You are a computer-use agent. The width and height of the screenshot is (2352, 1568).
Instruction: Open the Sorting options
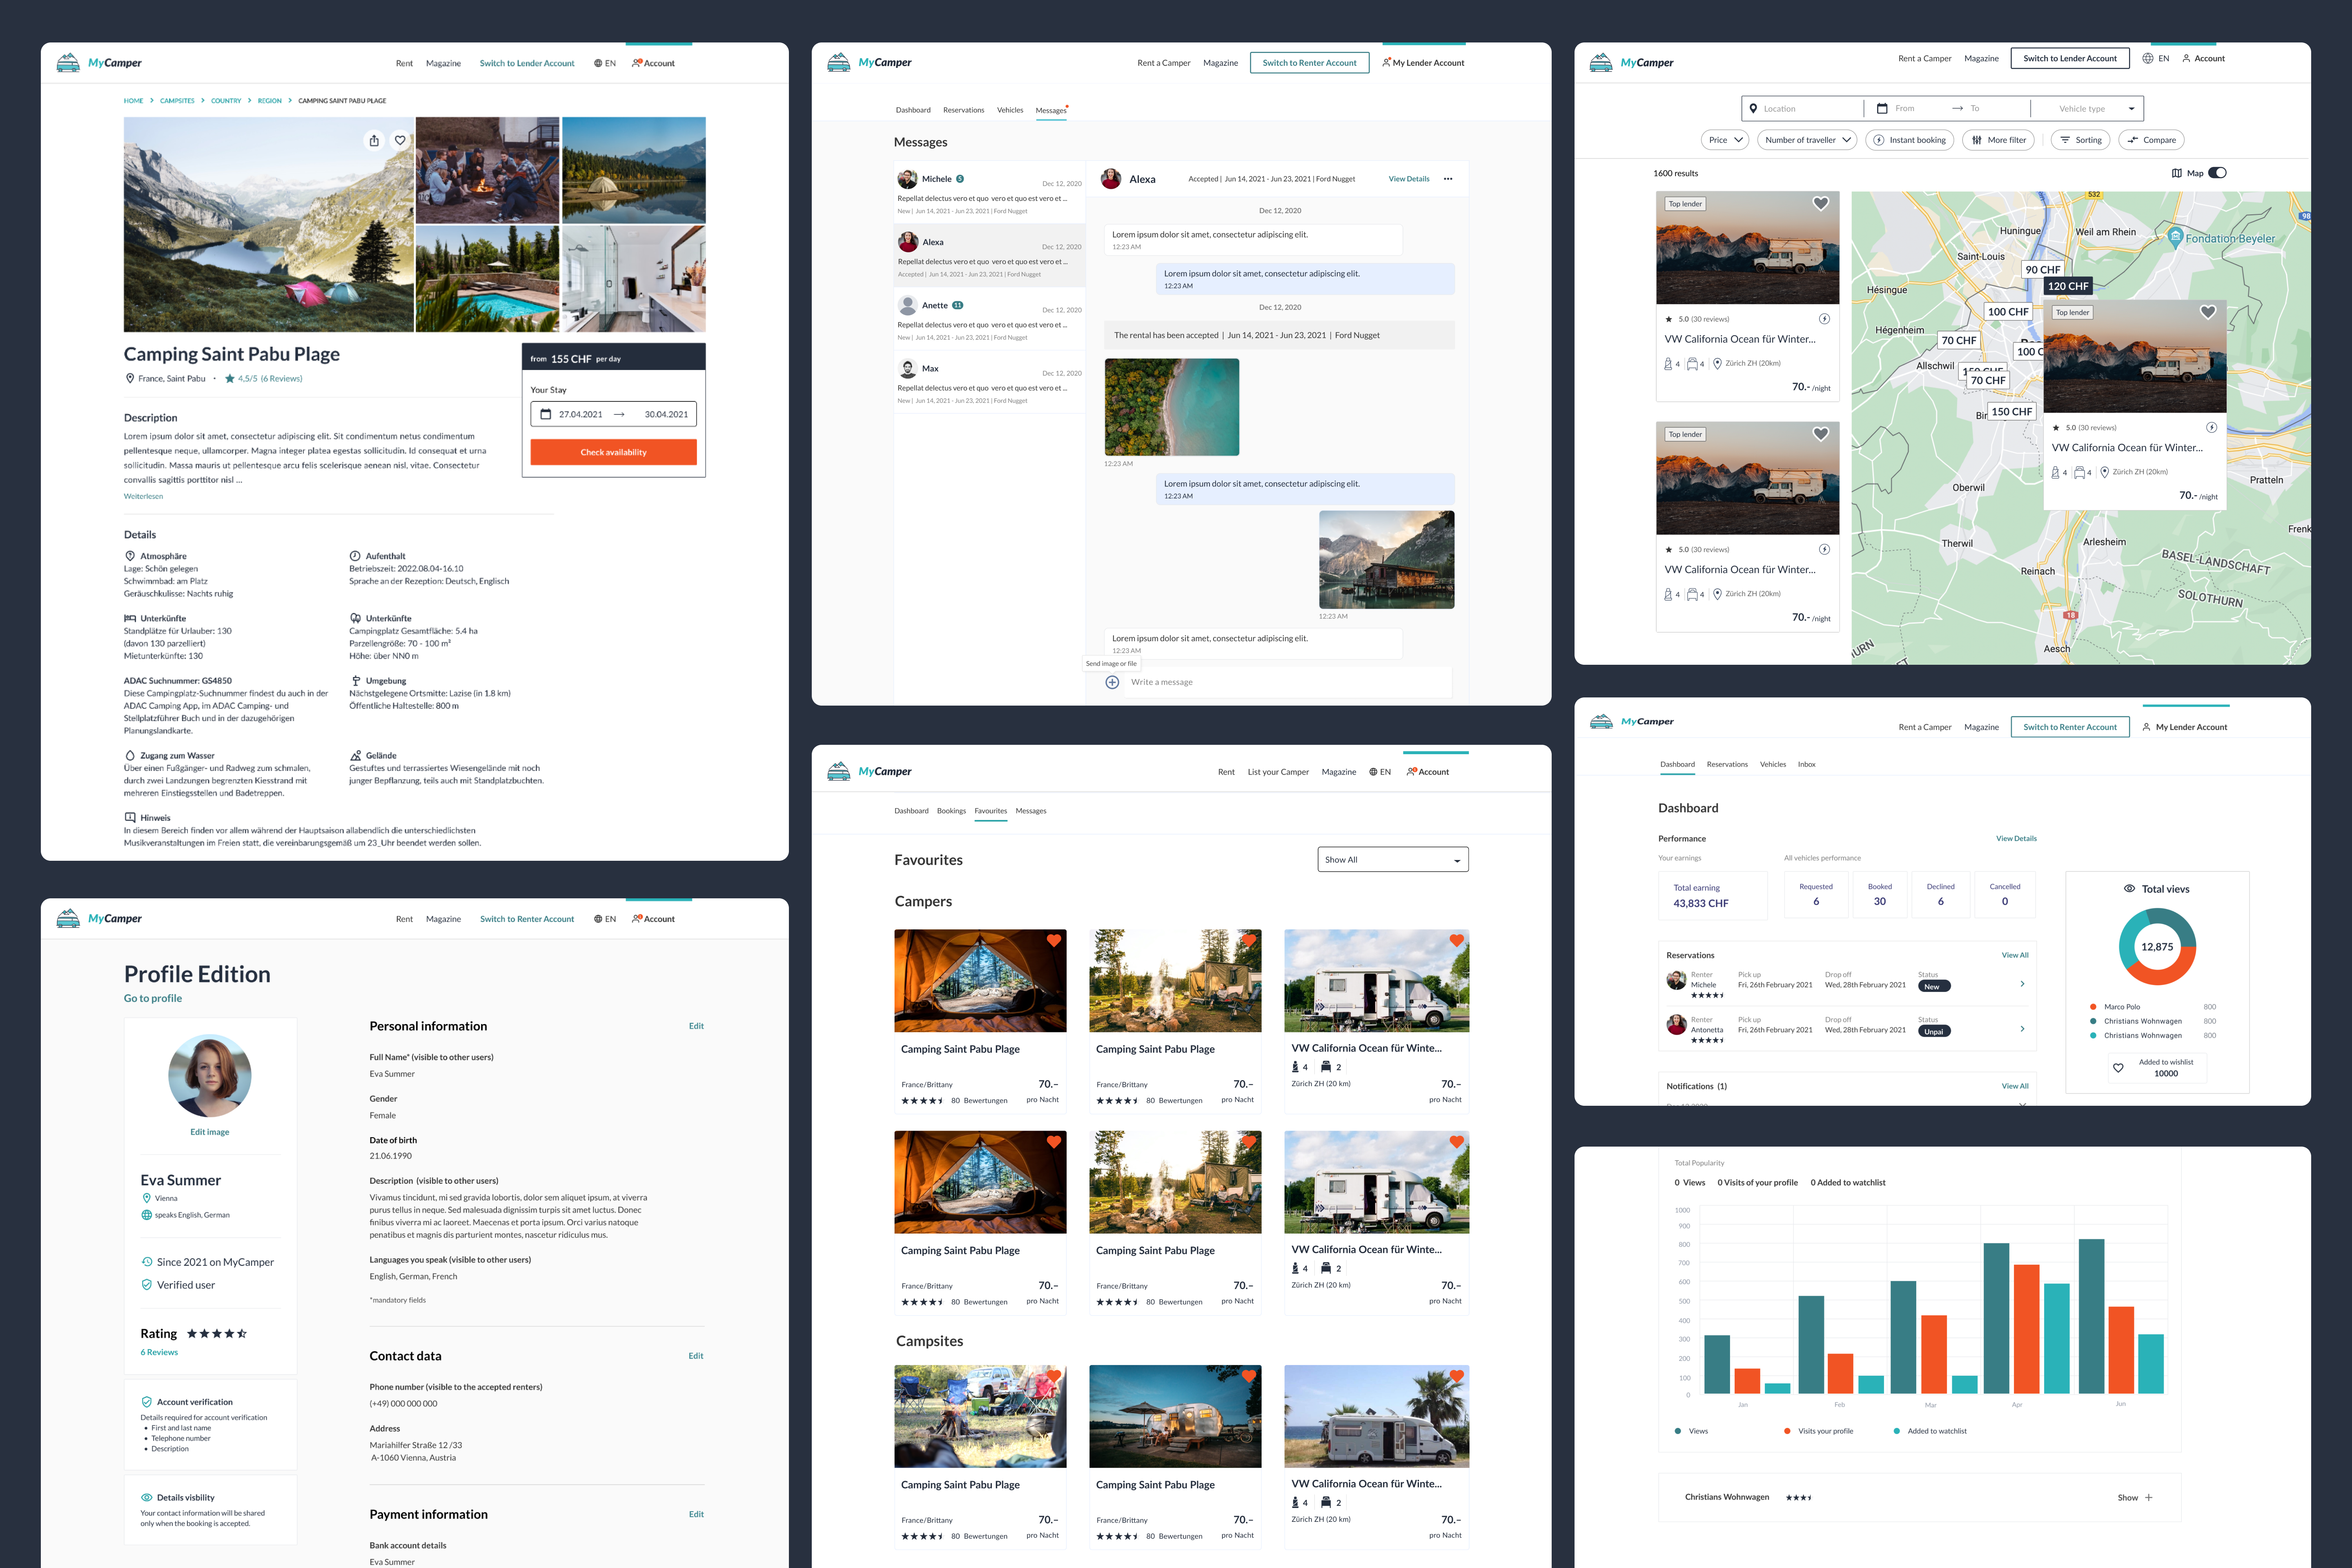click(2080, 140)
